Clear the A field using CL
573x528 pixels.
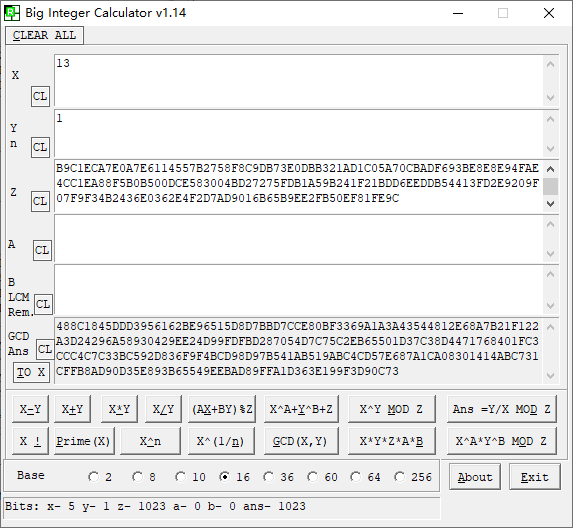coord(42,250)
